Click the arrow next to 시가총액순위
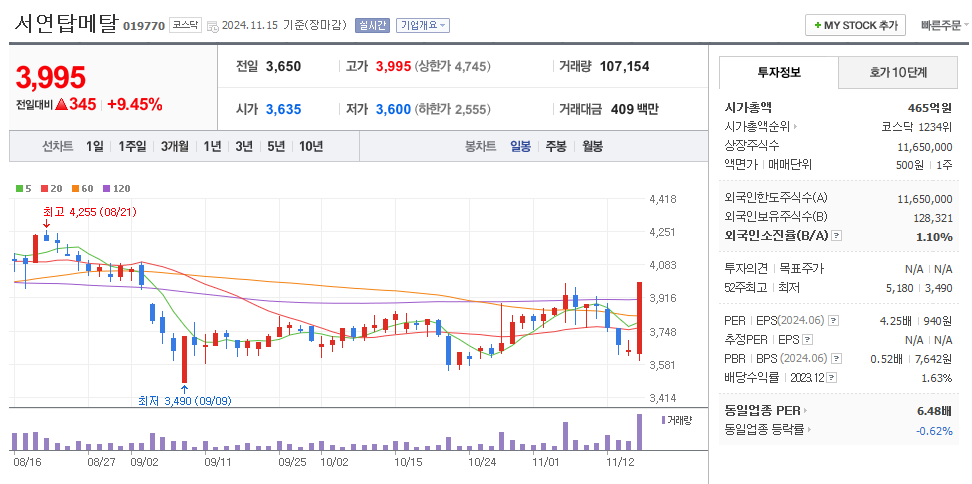This screenshot has height=484, width=972. point(795,127)
